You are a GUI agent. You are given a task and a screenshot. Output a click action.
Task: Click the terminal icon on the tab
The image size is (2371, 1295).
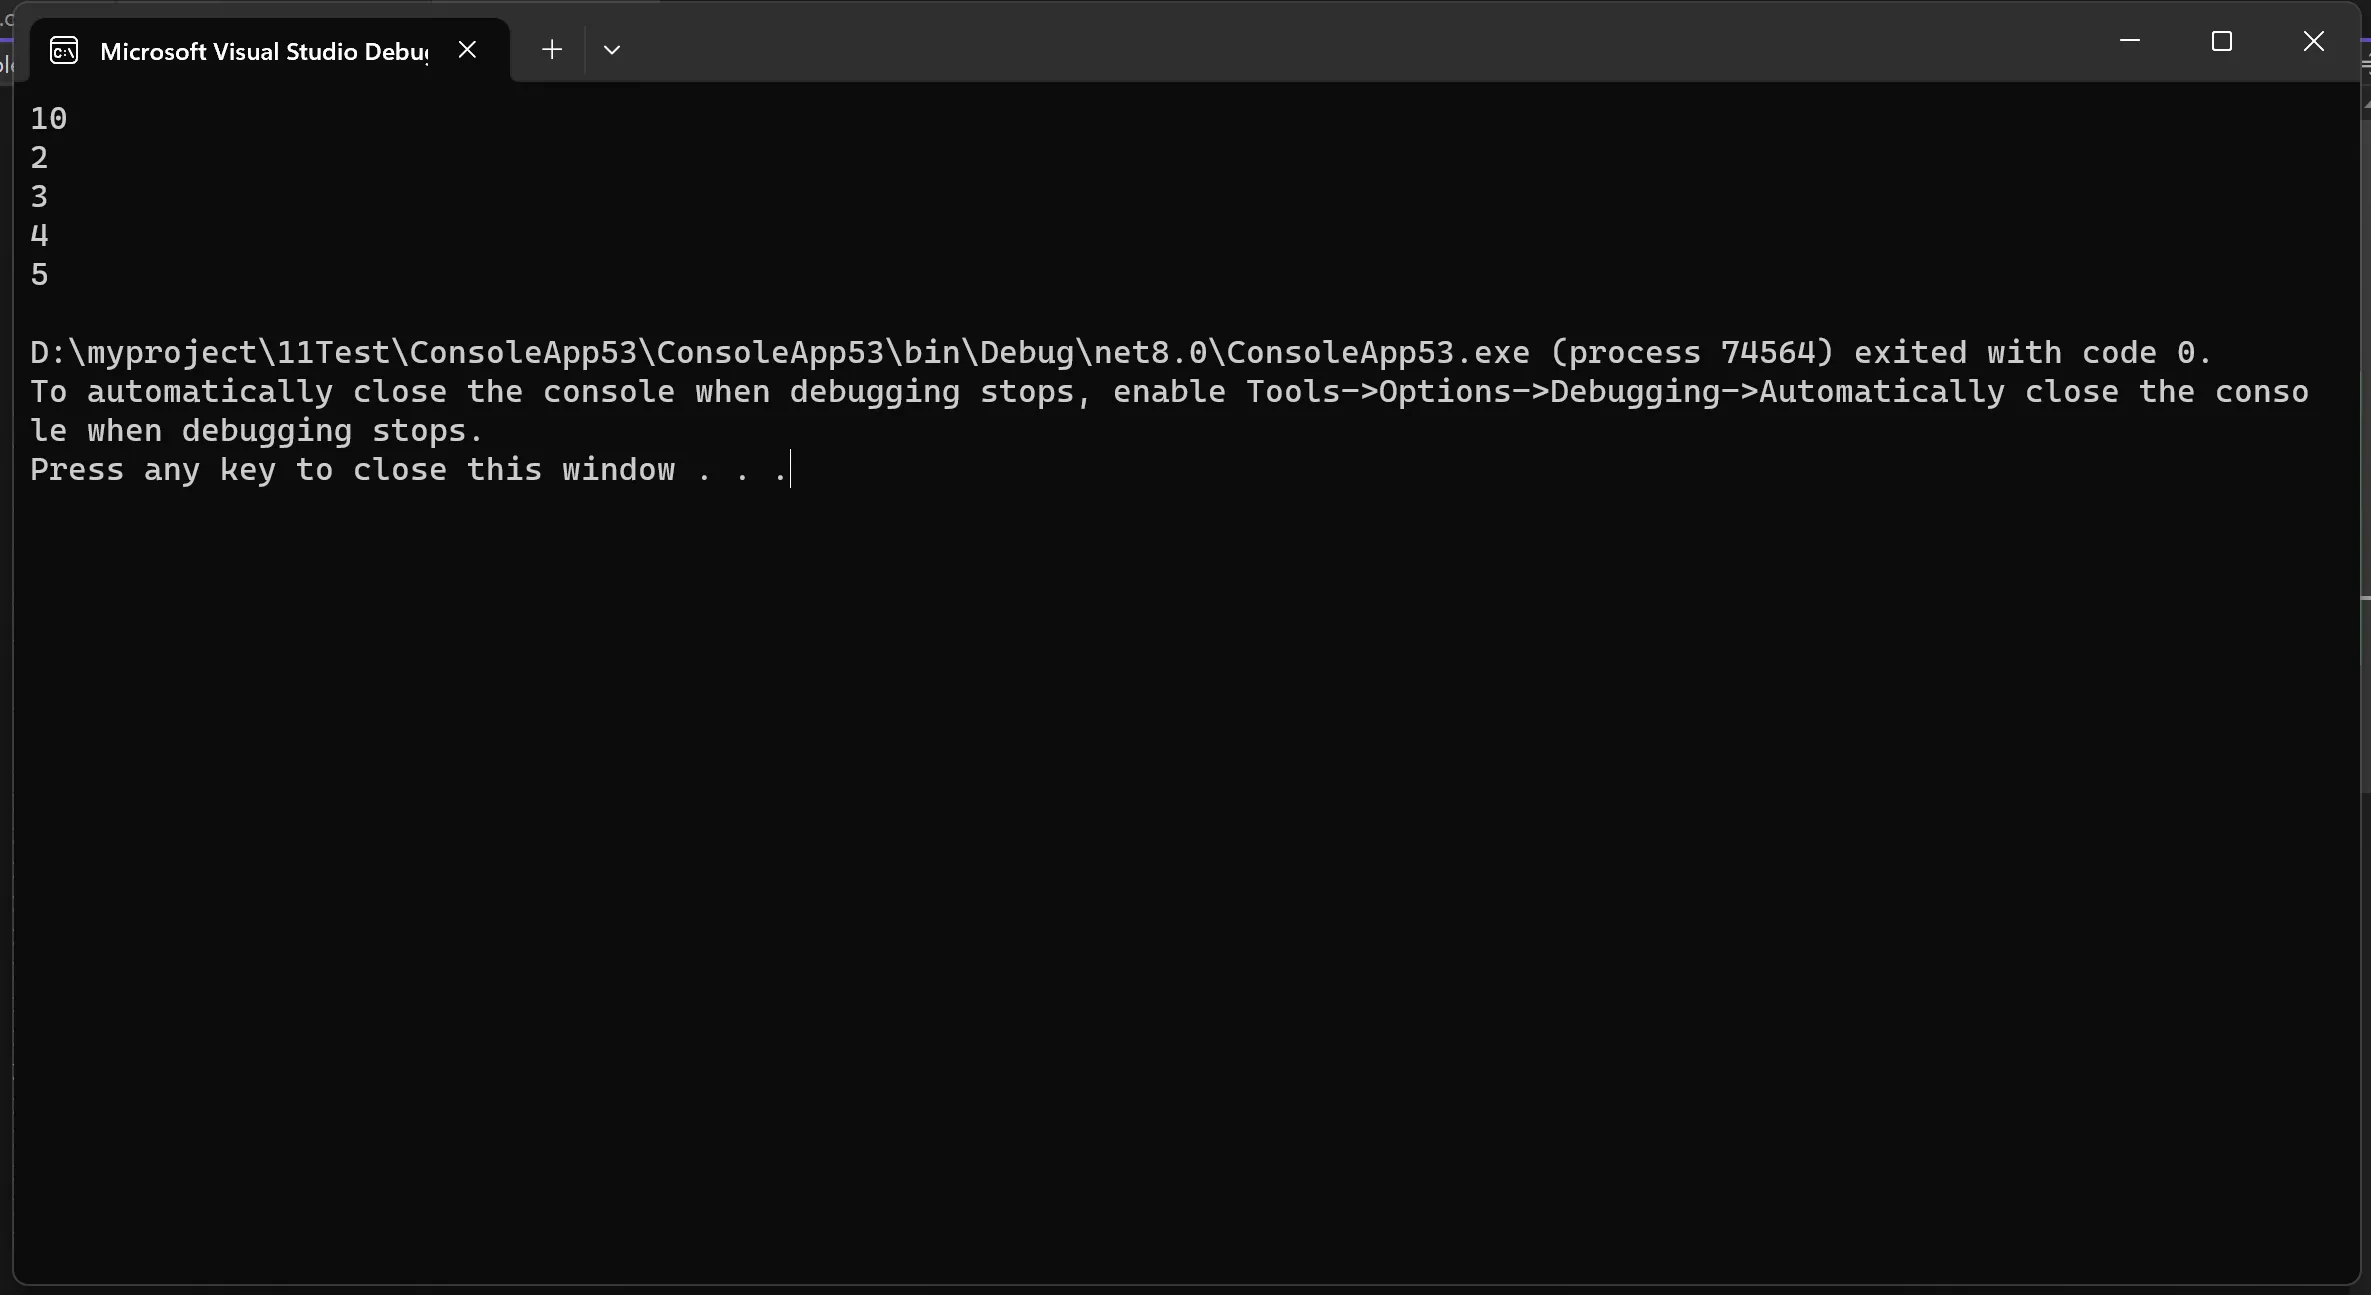tap(64, 50)
